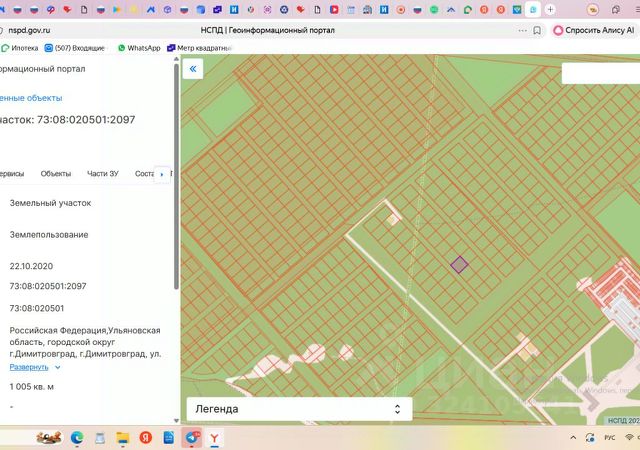Click the area value 1 005 кв. м
Image resolution: width=640 pixels, height=450 pixels.
pos(32,387)
